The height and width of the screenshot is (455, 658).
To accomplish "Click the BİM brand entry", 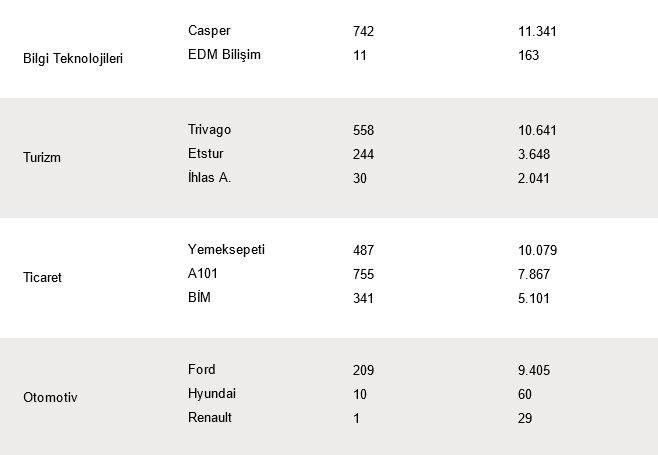I will (199, 297).
